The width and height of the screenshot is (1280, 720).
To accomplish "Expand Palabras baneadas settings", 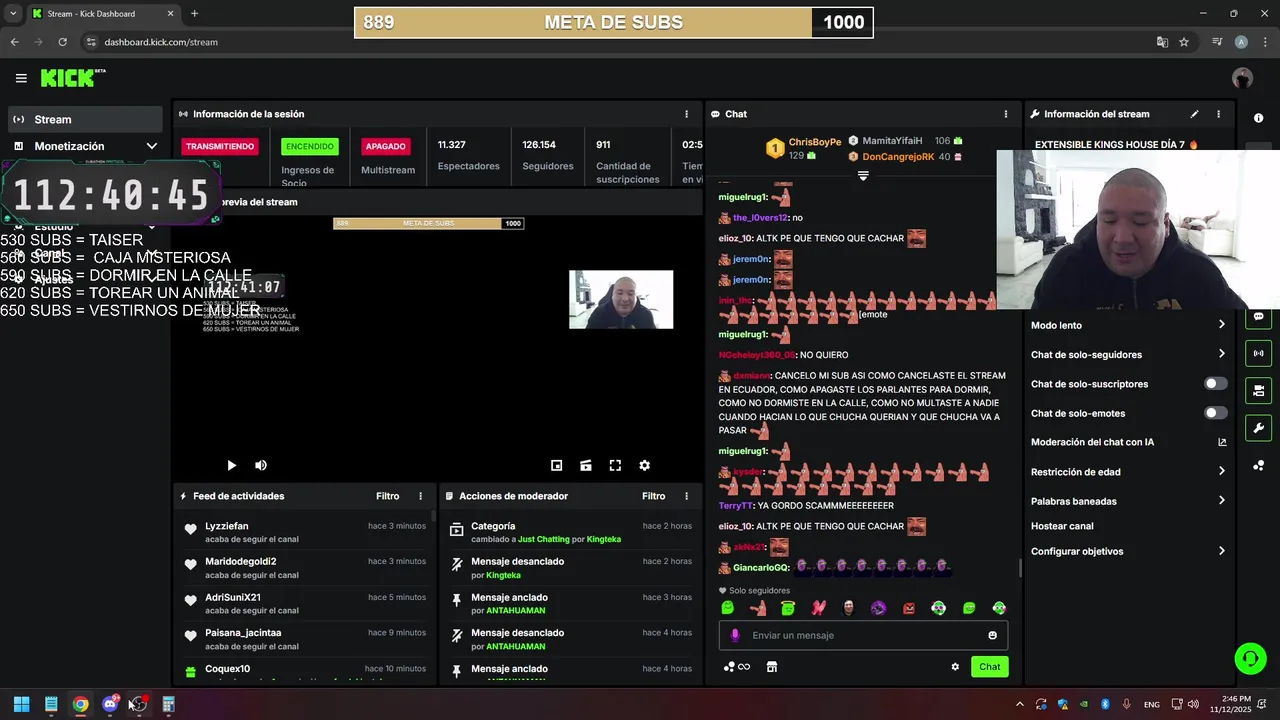I will pos(1128,501).
